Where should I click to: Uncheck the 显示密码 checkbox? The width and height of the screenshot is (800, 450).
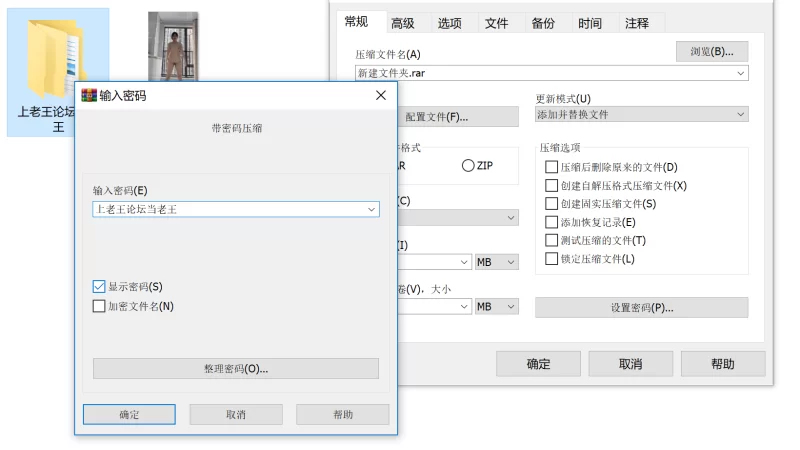point(99,287)
